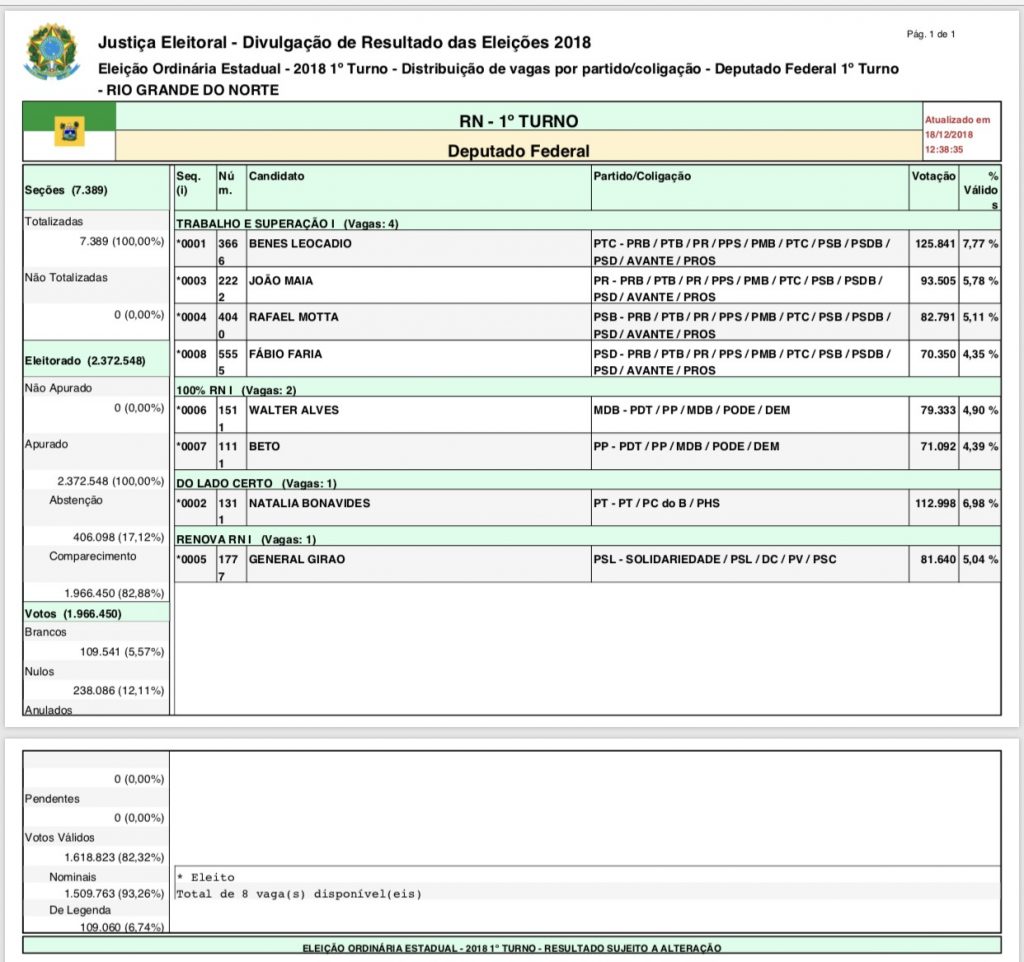Click the '* Eleito' legend note
The height and width of the screenshot is (962, 1024).
point(206,877)
